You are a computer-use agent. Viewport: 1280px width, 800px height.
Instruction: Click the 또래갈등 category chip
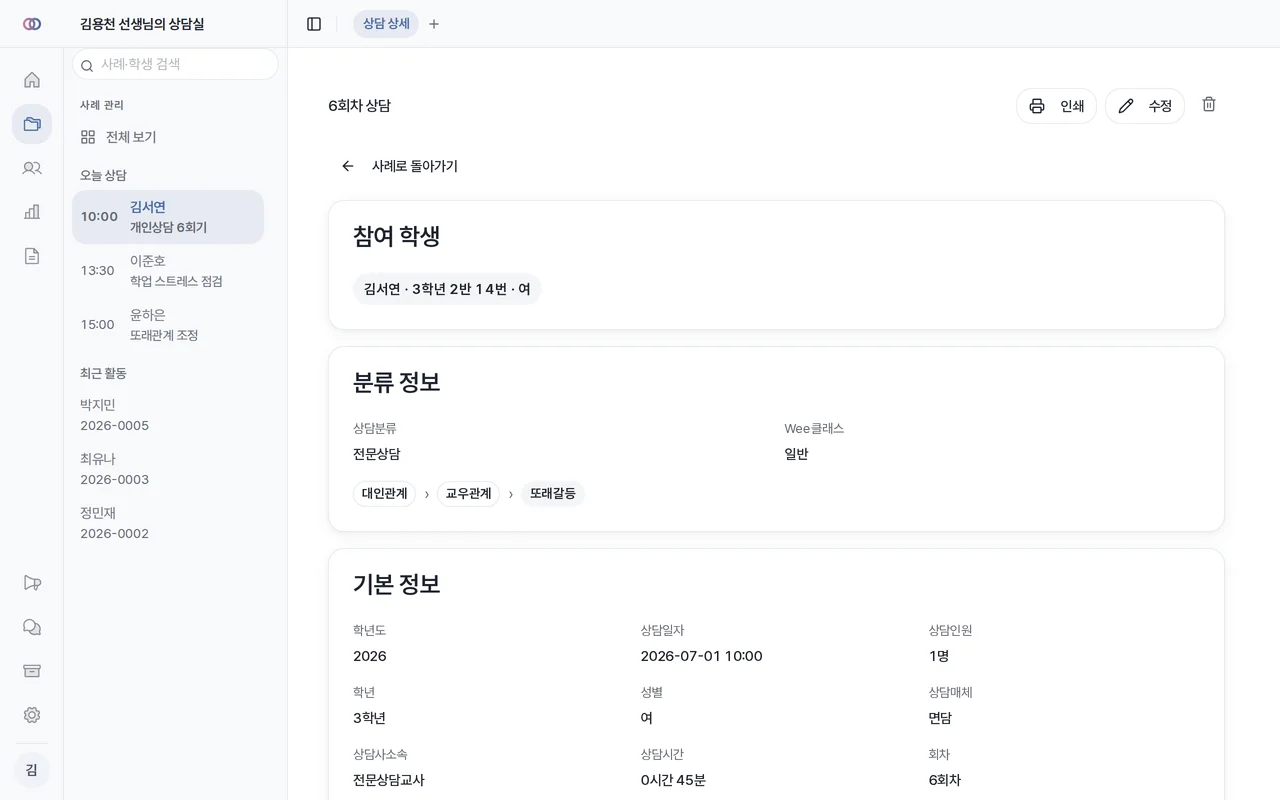(552, 494)
